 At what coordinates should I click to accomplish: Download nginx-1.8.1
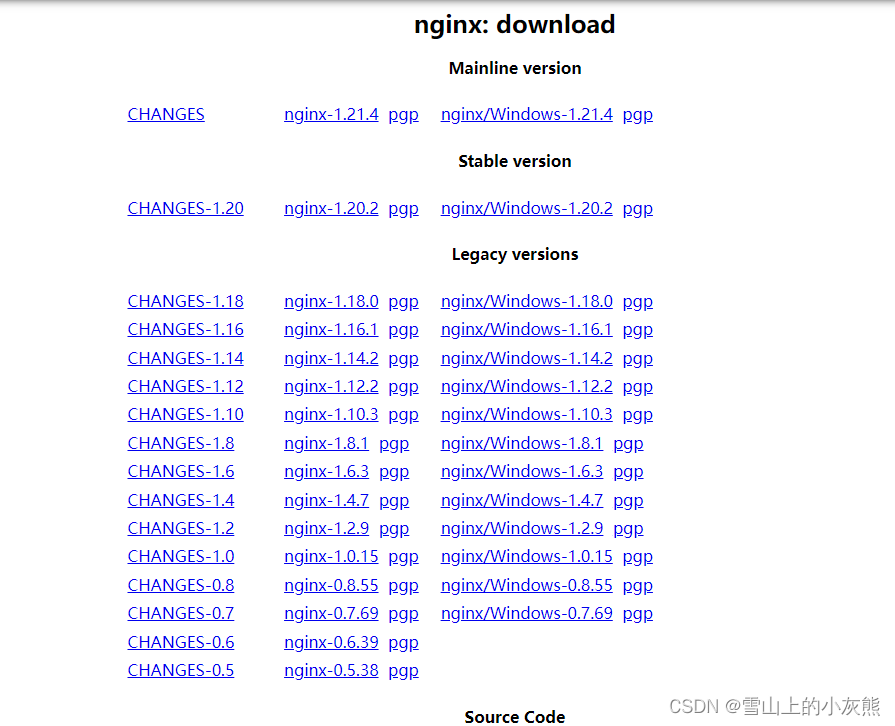[x=326, y=443]
